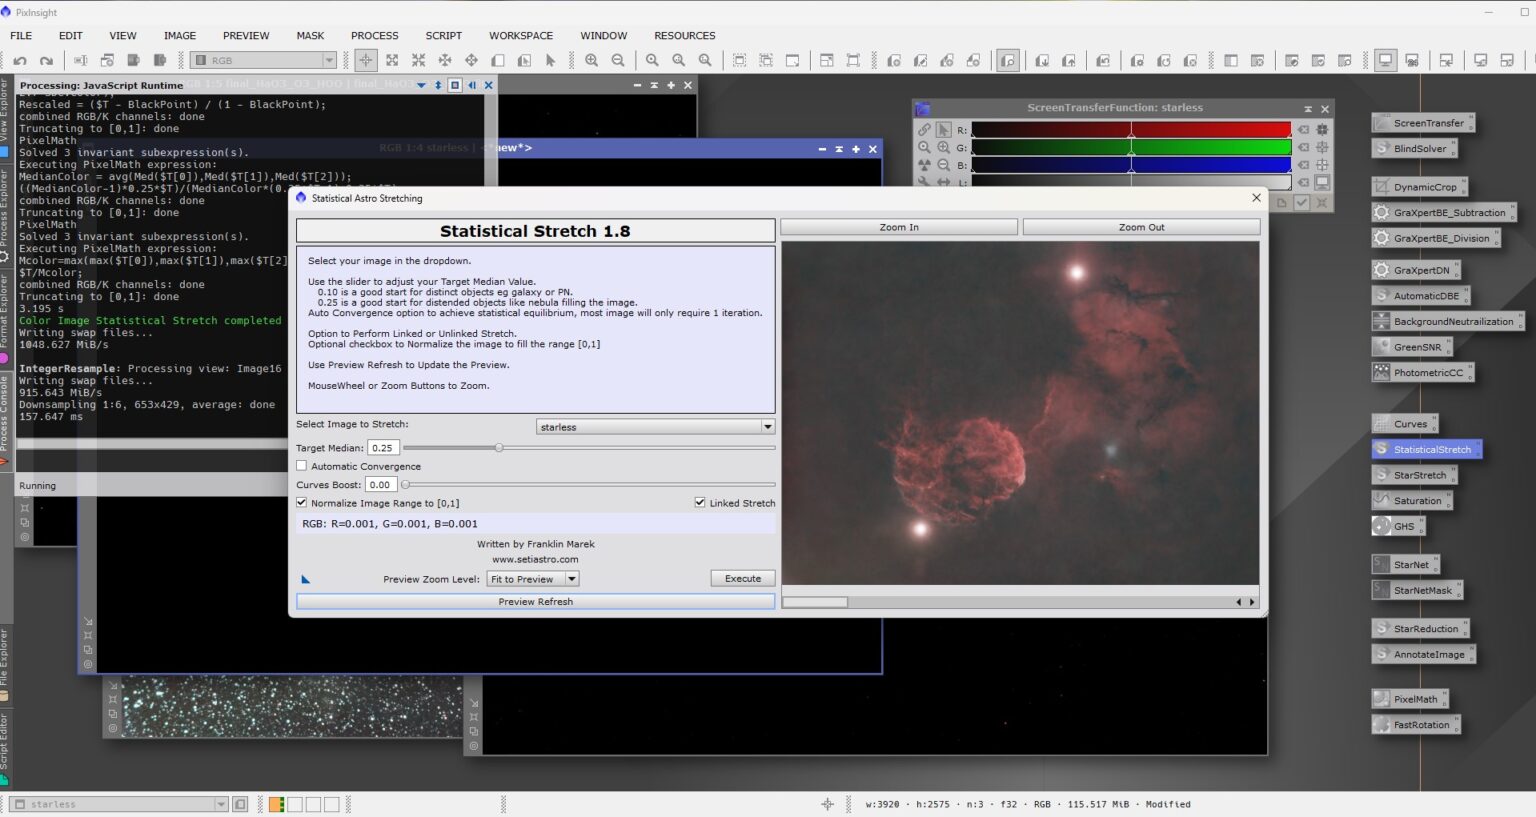This screenshot has width=1536, height=817.
Task: Open the PROCESS menu
Action: tap(374, 35)
